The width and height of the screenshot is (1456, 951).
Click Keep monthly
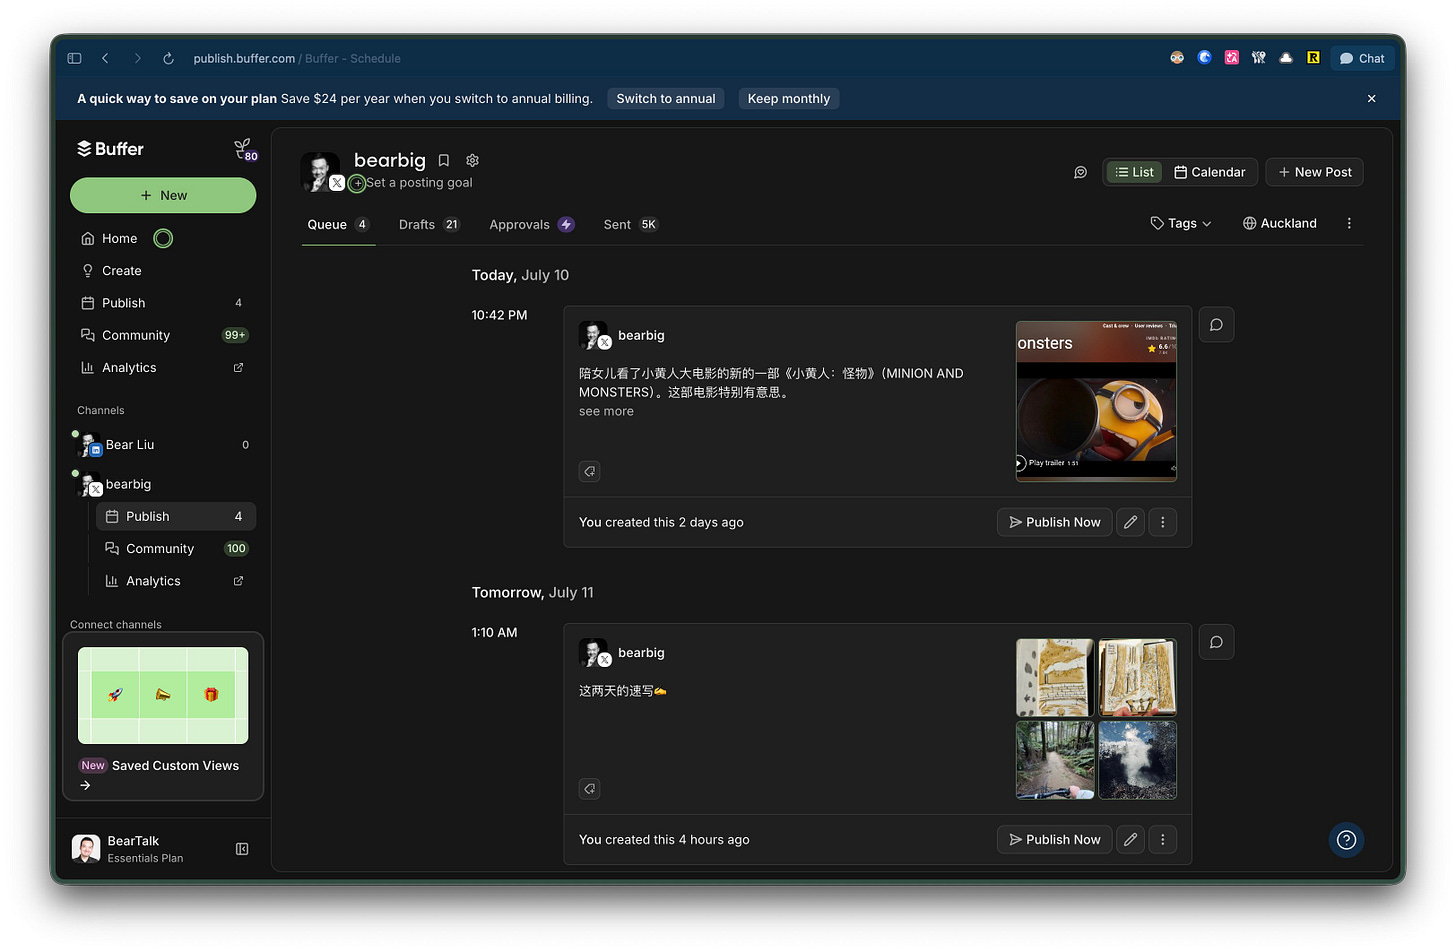[x=789, y=98]
